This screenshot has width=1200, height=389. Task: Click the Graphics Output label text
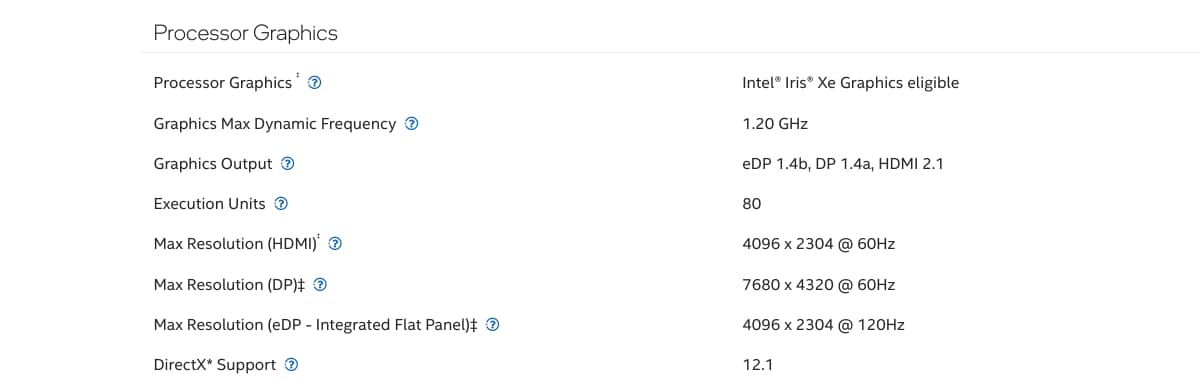(x=213, y=164)
